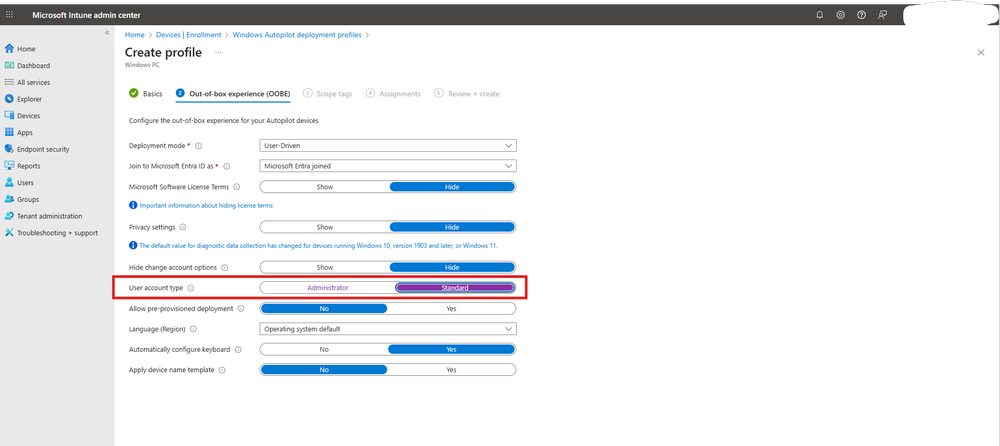Collapse the left navigation menu chevron
The image size is (1000, 446).
coord(107,33)
